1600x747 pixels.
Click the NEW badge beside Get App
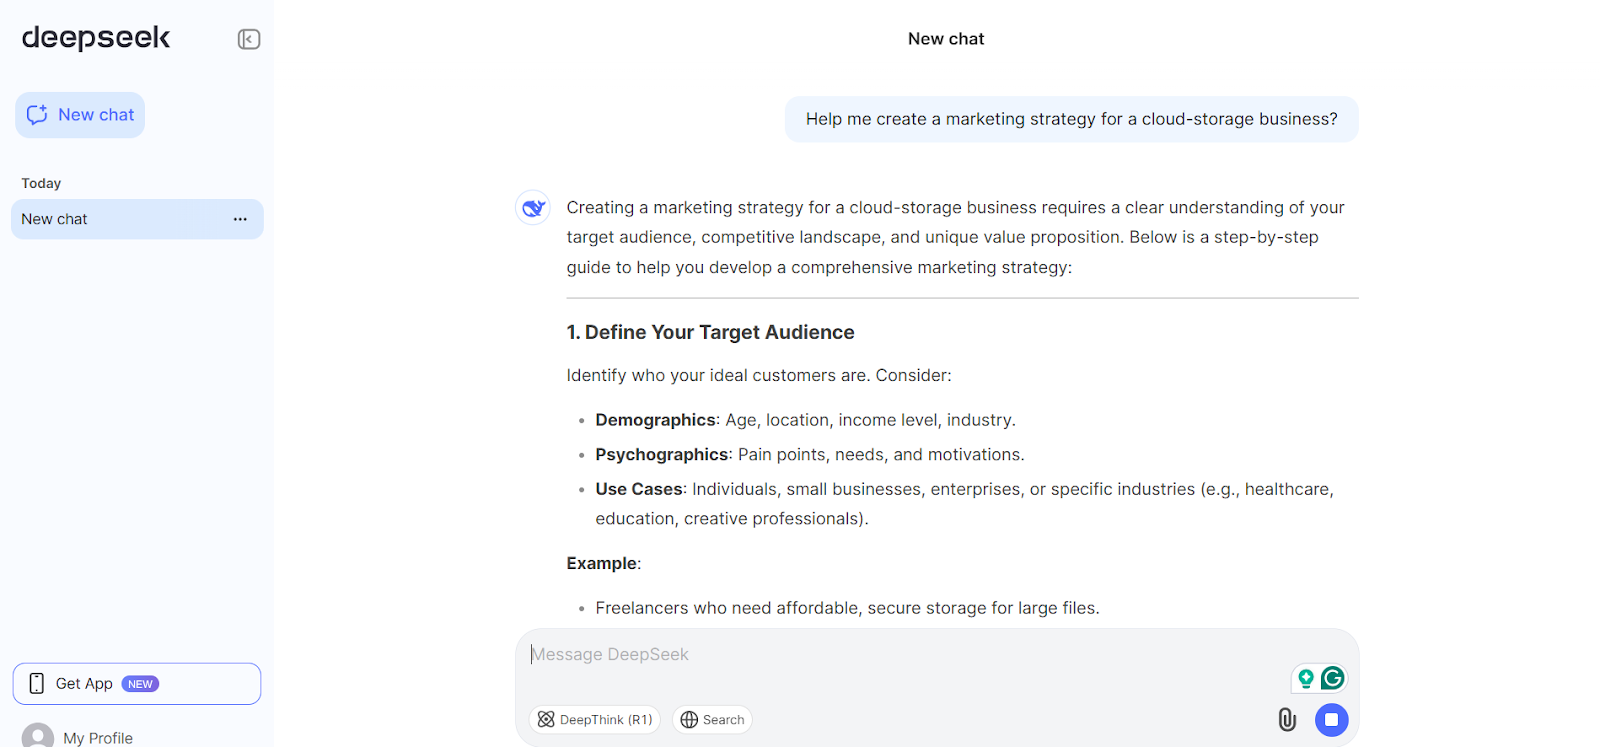pos(140,684)
